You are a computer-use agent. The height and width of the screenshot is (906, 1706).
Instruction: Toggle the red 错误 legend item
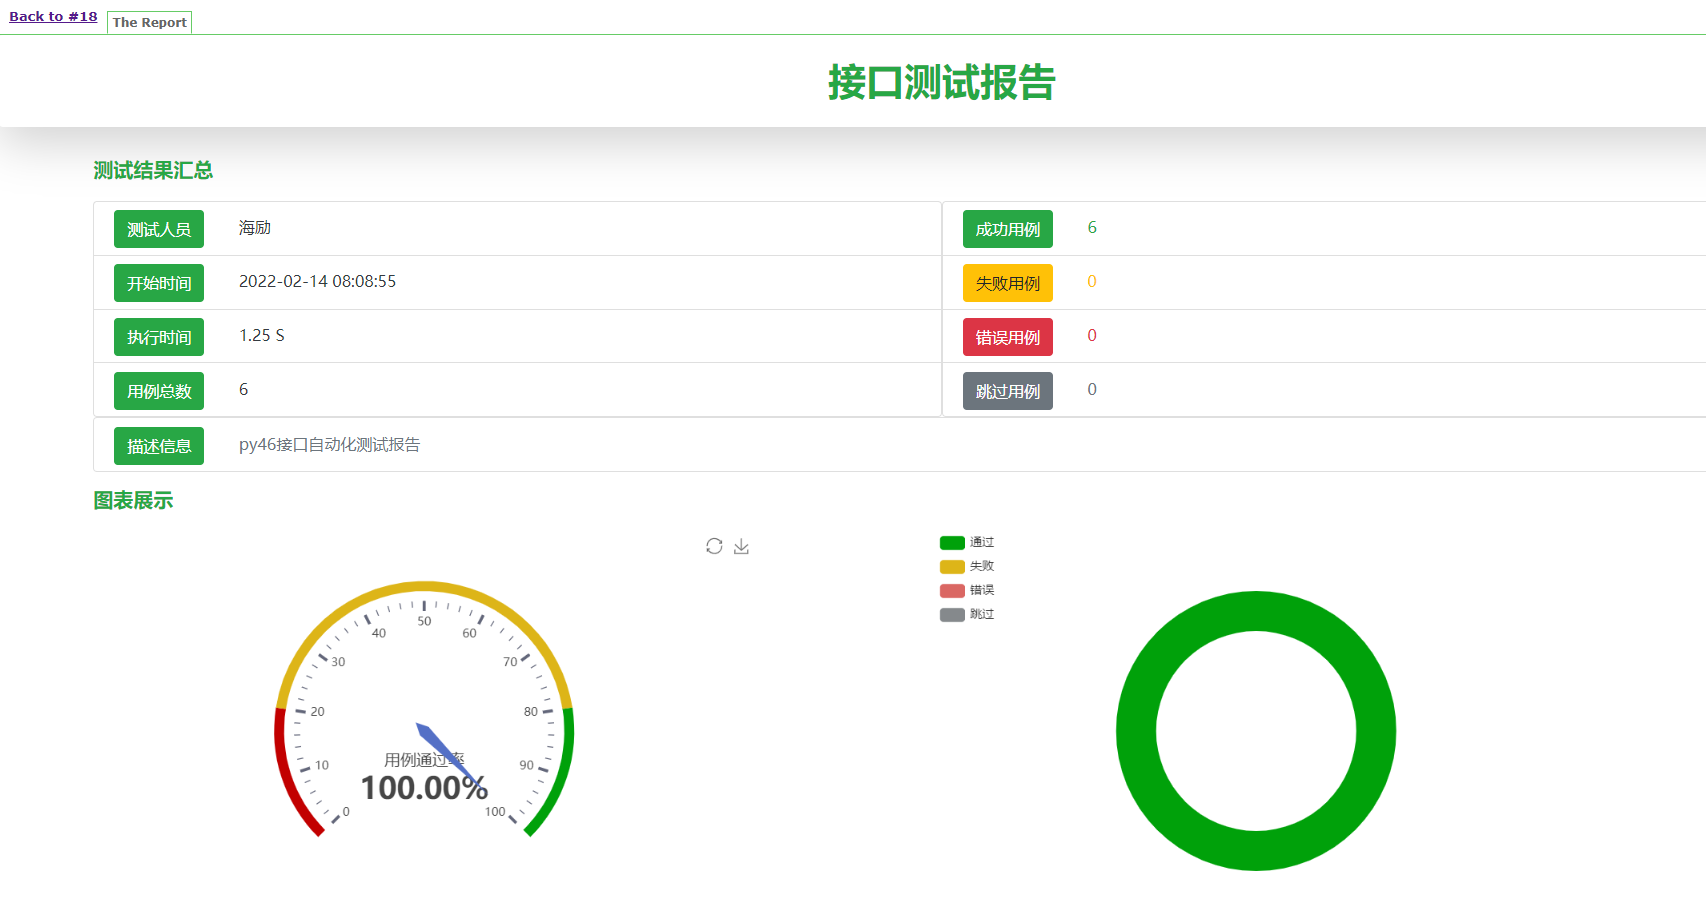tap(966, 590)
